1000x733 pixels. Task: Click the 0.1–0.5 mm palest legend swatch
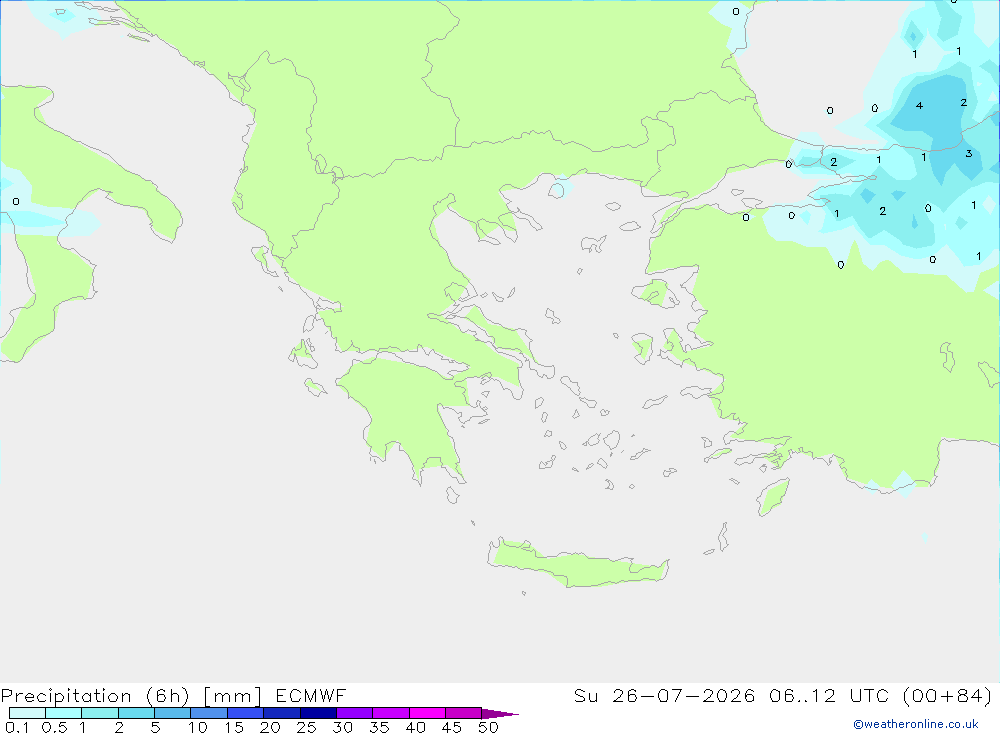[x=27, y=713]
